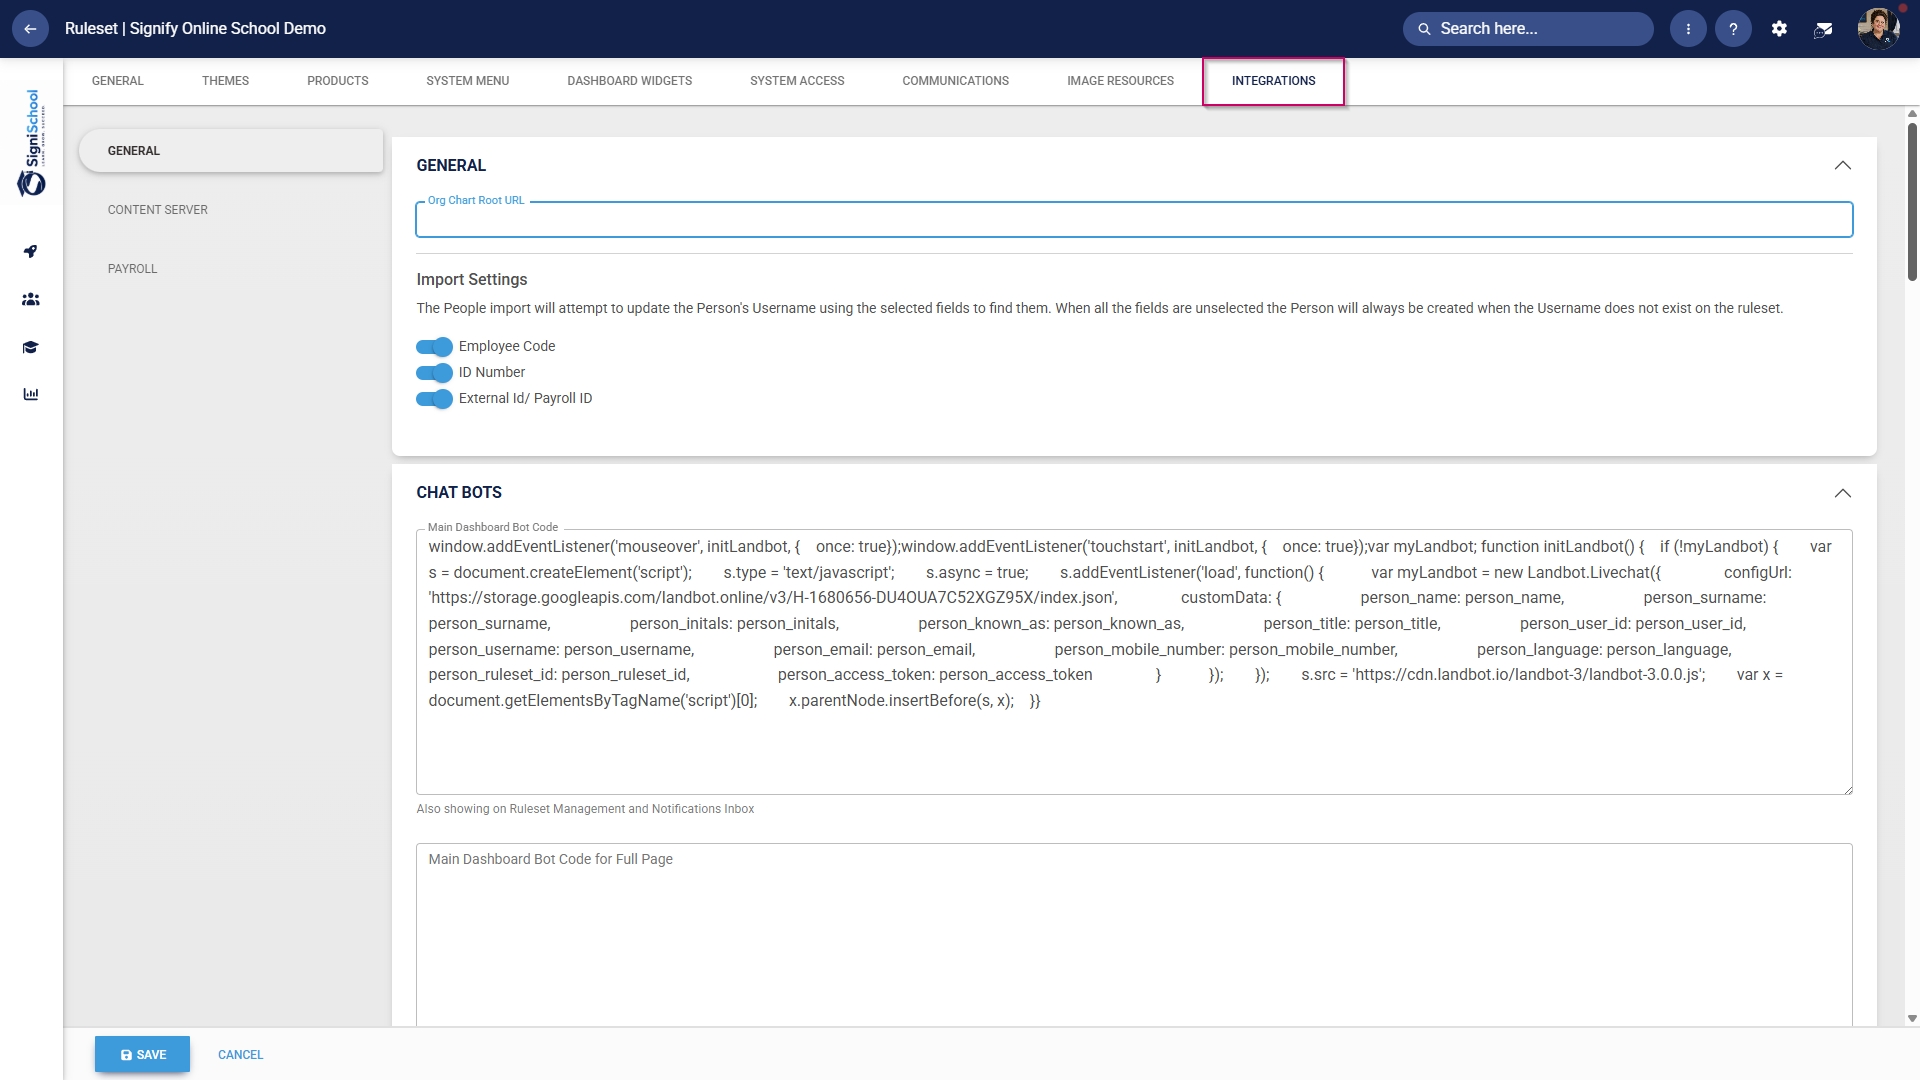This screenshot has height=1080, width=1920.
Task: Toggle the Employee Code switch
Action: [434, 347]
